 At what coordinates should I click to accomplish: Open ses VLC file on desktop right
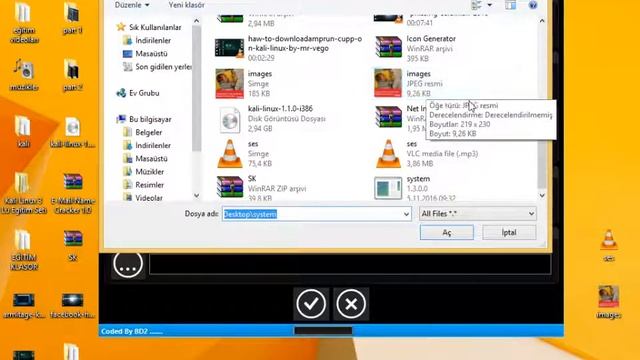pos(609,245)
